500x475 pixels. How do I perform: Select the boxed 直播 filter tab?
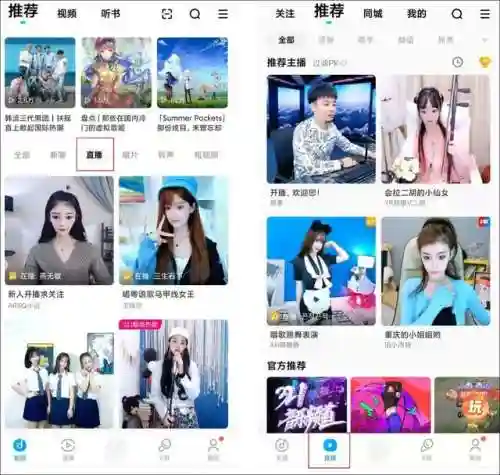point(95,155)
